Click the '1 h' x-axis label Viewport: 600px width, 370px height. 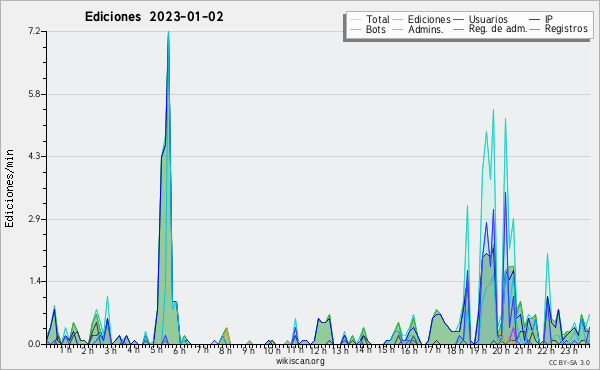[65, 350]
